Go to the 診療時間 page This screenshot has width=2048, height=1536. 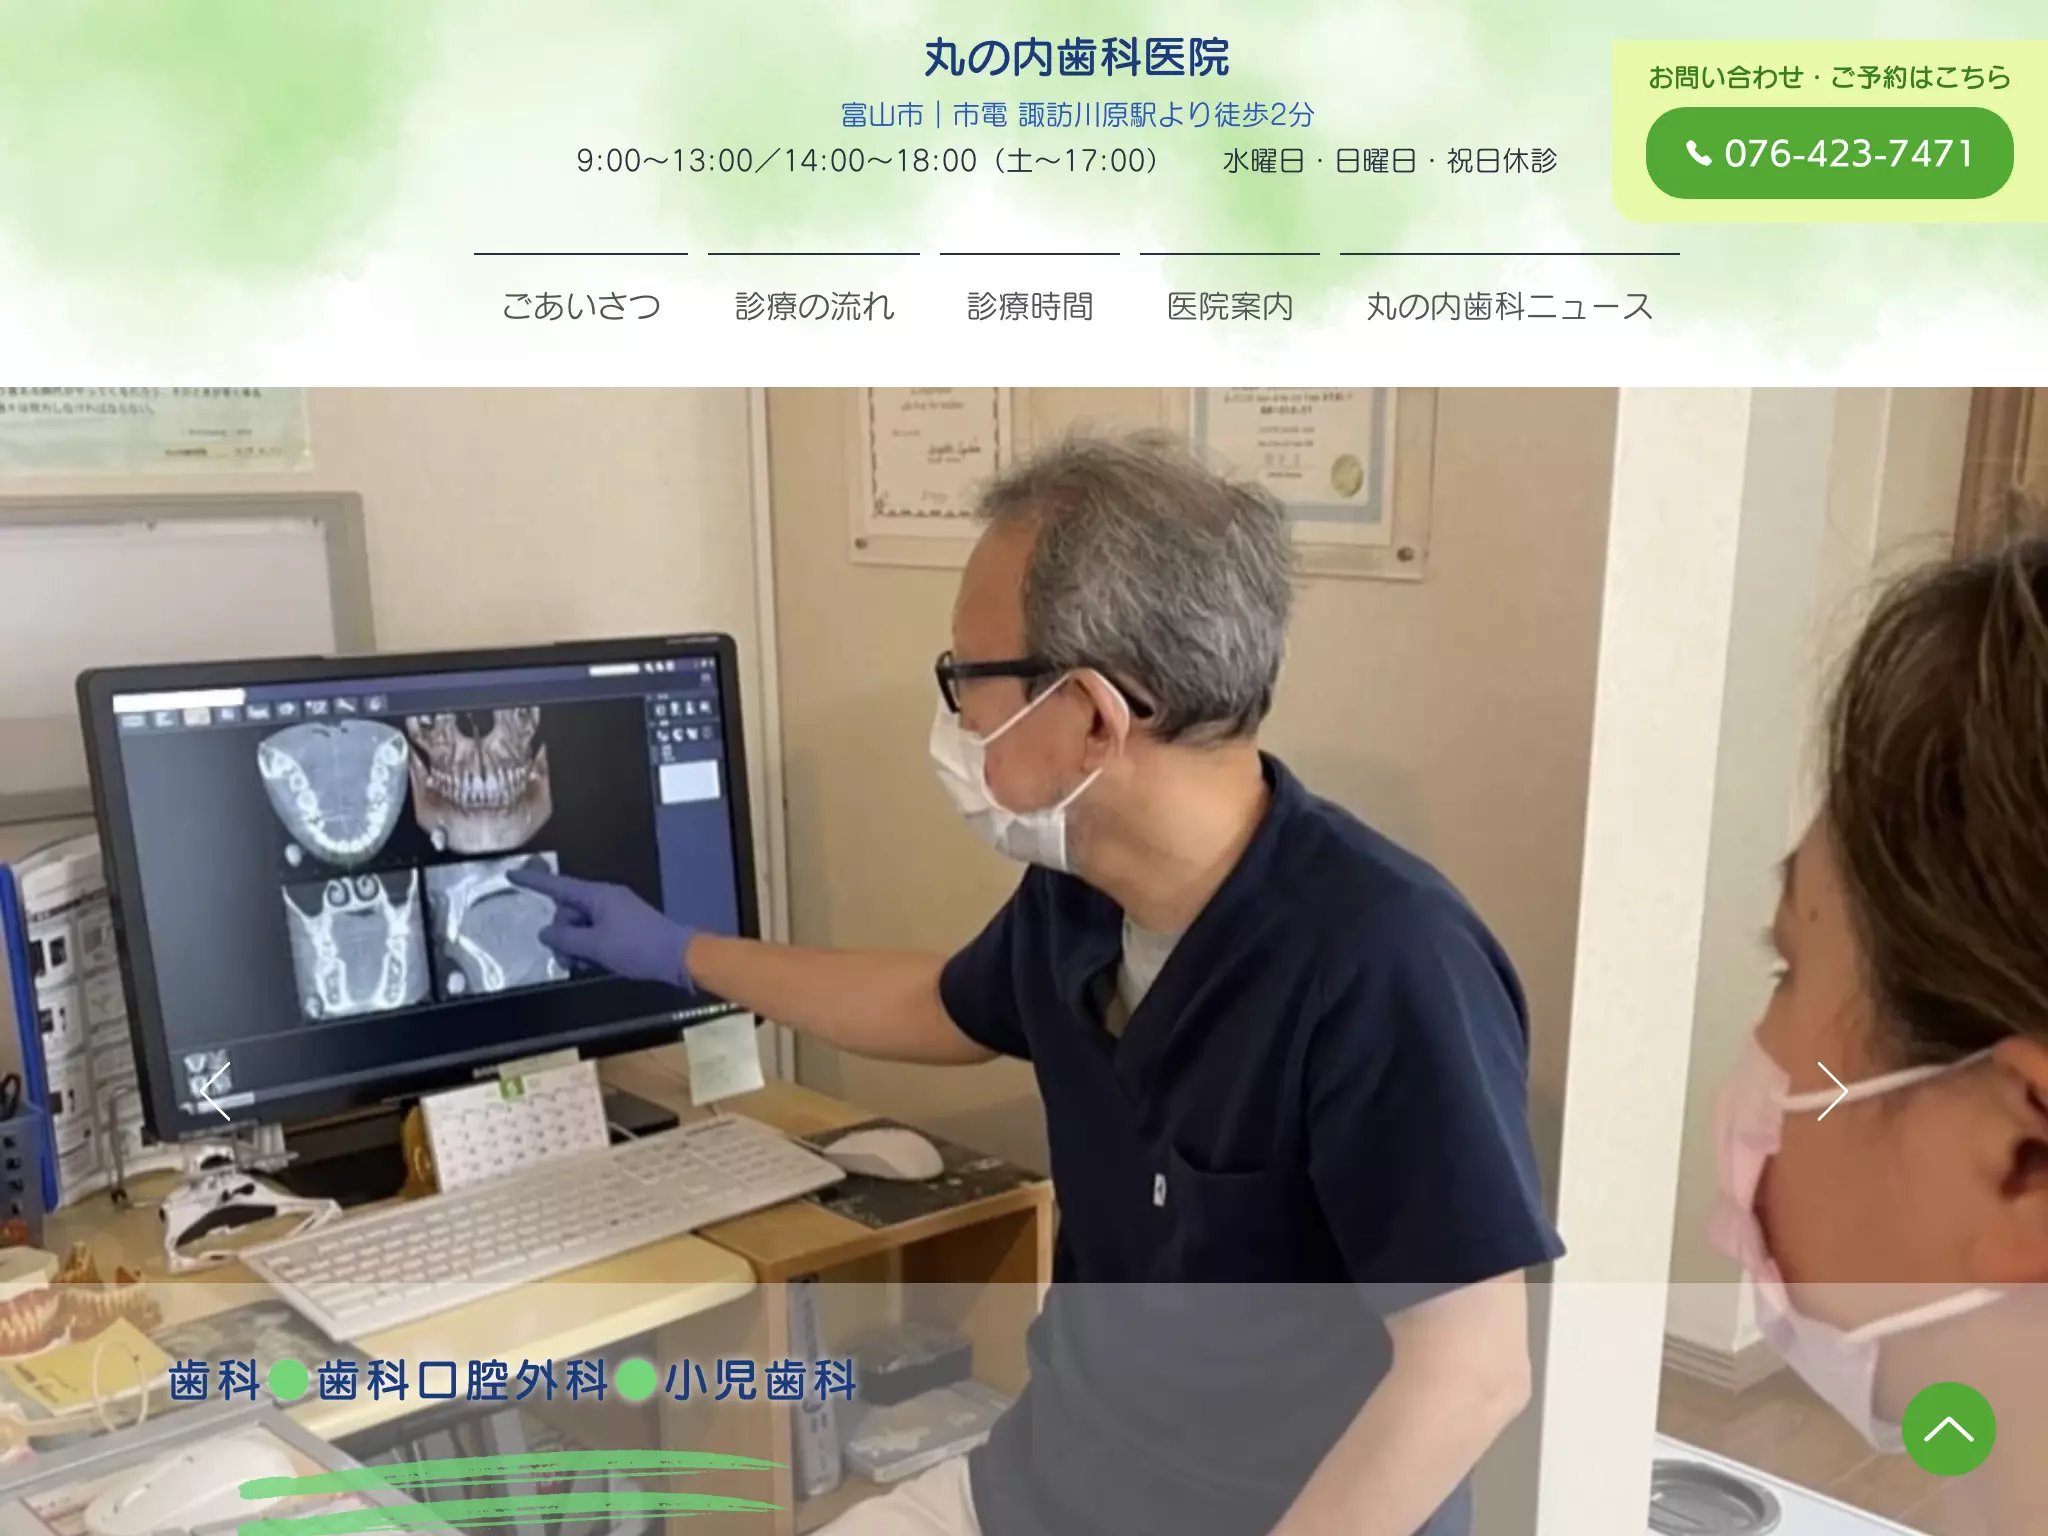click(1030, 306)
